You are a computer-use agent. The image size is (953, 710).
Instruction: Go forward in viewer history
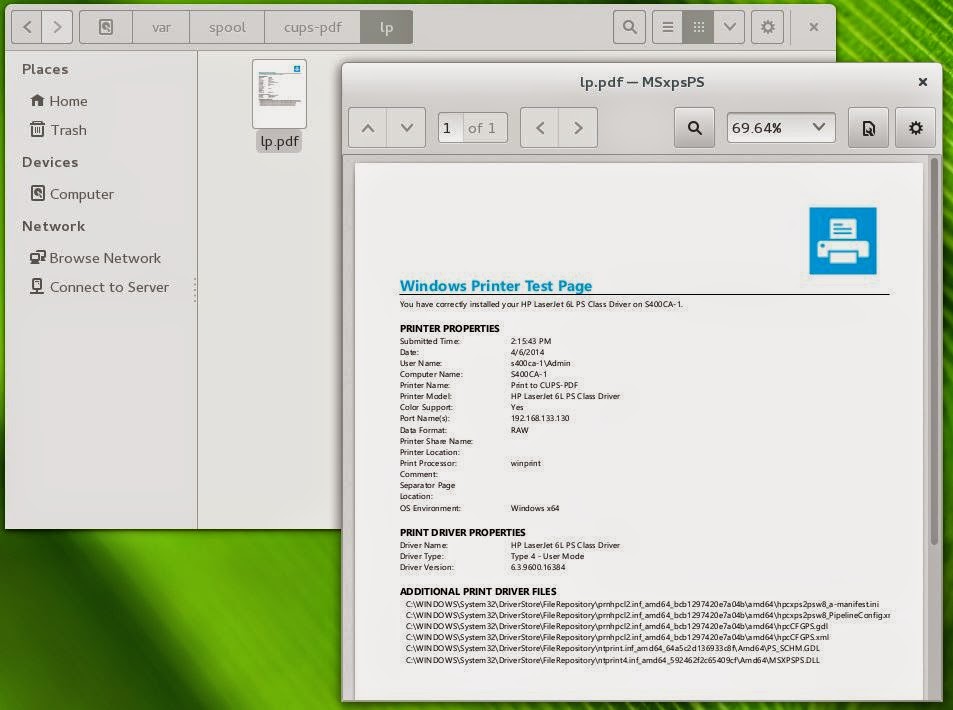(x=578, y=128)
